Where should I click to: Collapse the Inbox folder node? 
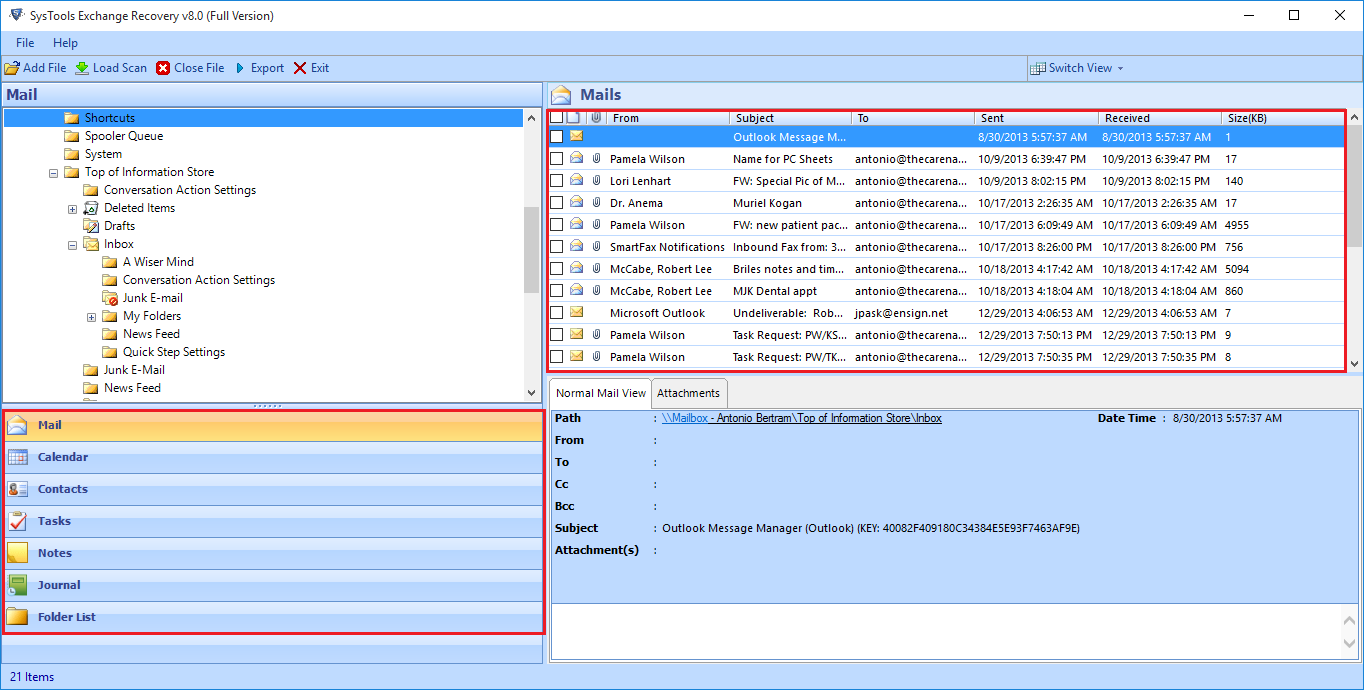72,244
